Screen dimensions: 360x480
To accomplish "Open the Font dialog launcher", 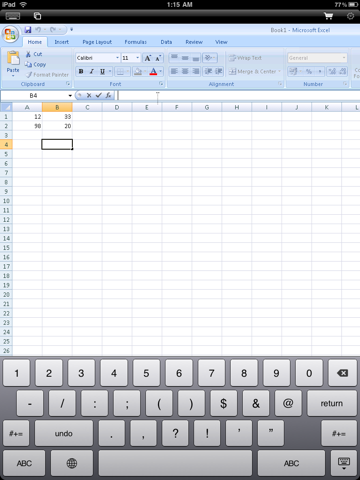I will 161,84.
